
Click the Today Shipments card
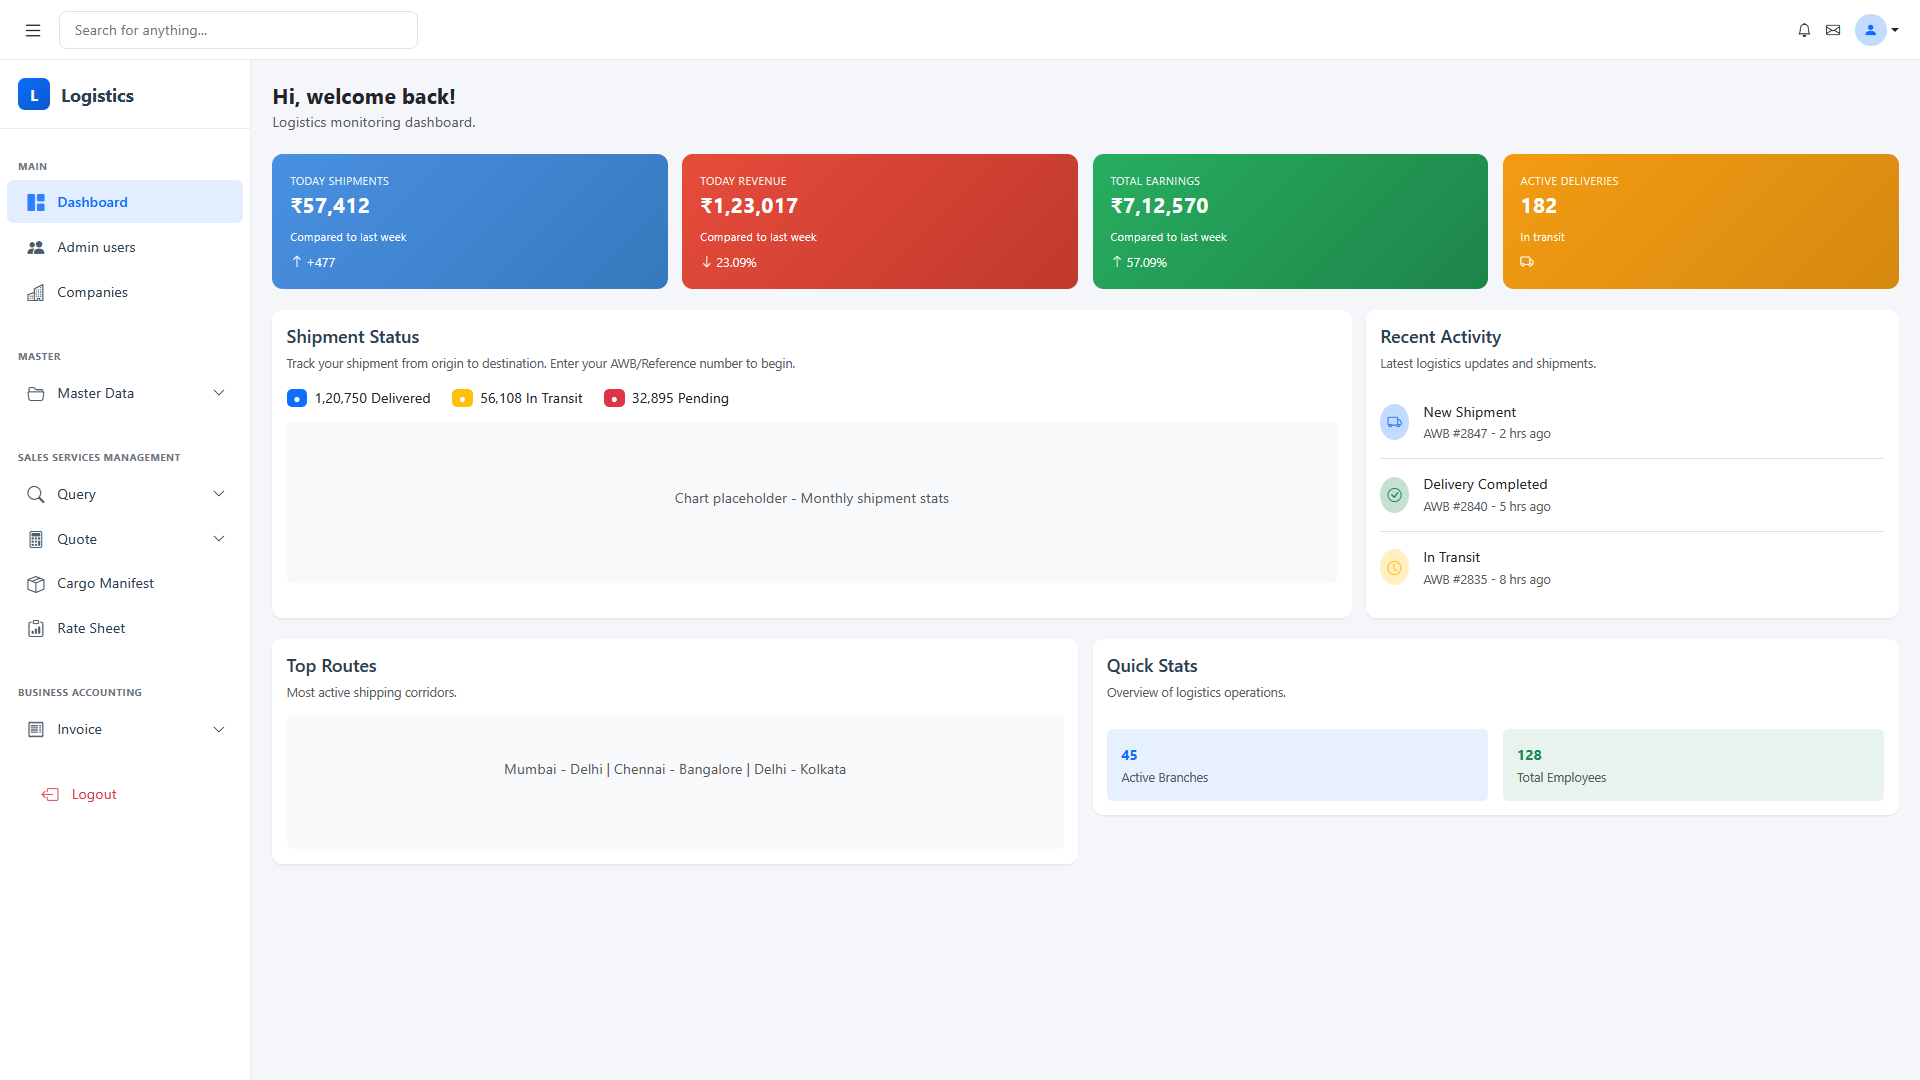coord(469,221)
